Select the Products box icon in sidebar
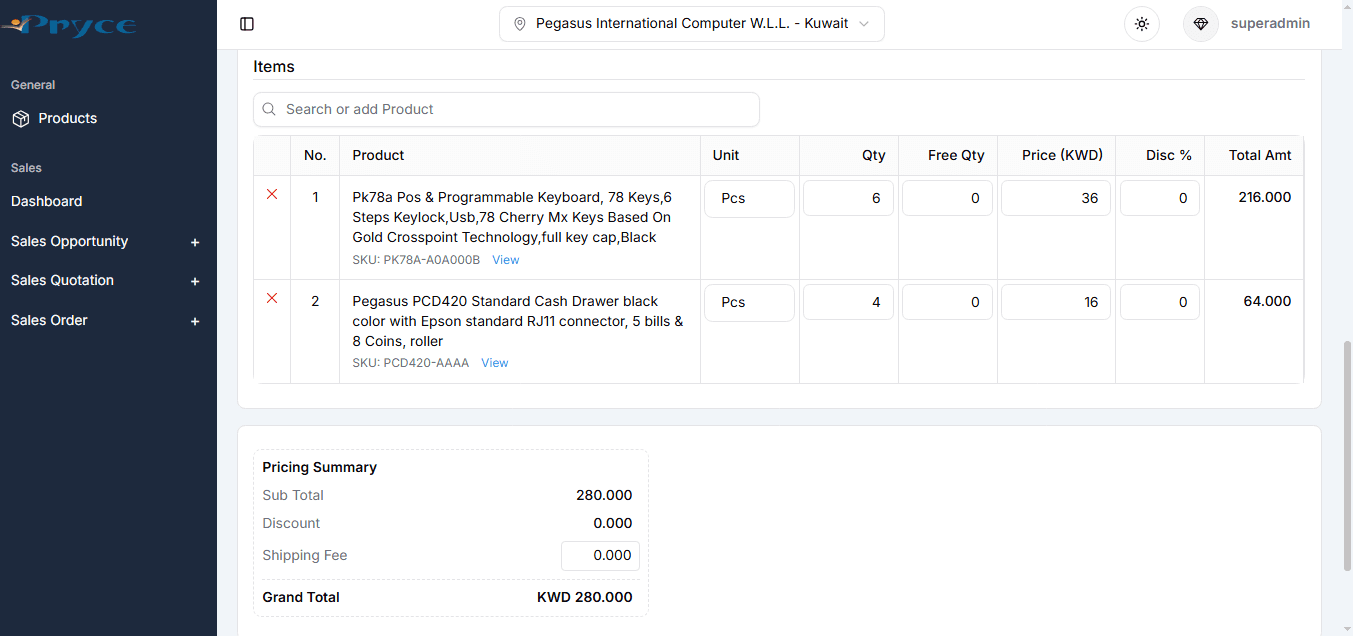This screenshot has width=1353, height=636. (x=22, y=118)
